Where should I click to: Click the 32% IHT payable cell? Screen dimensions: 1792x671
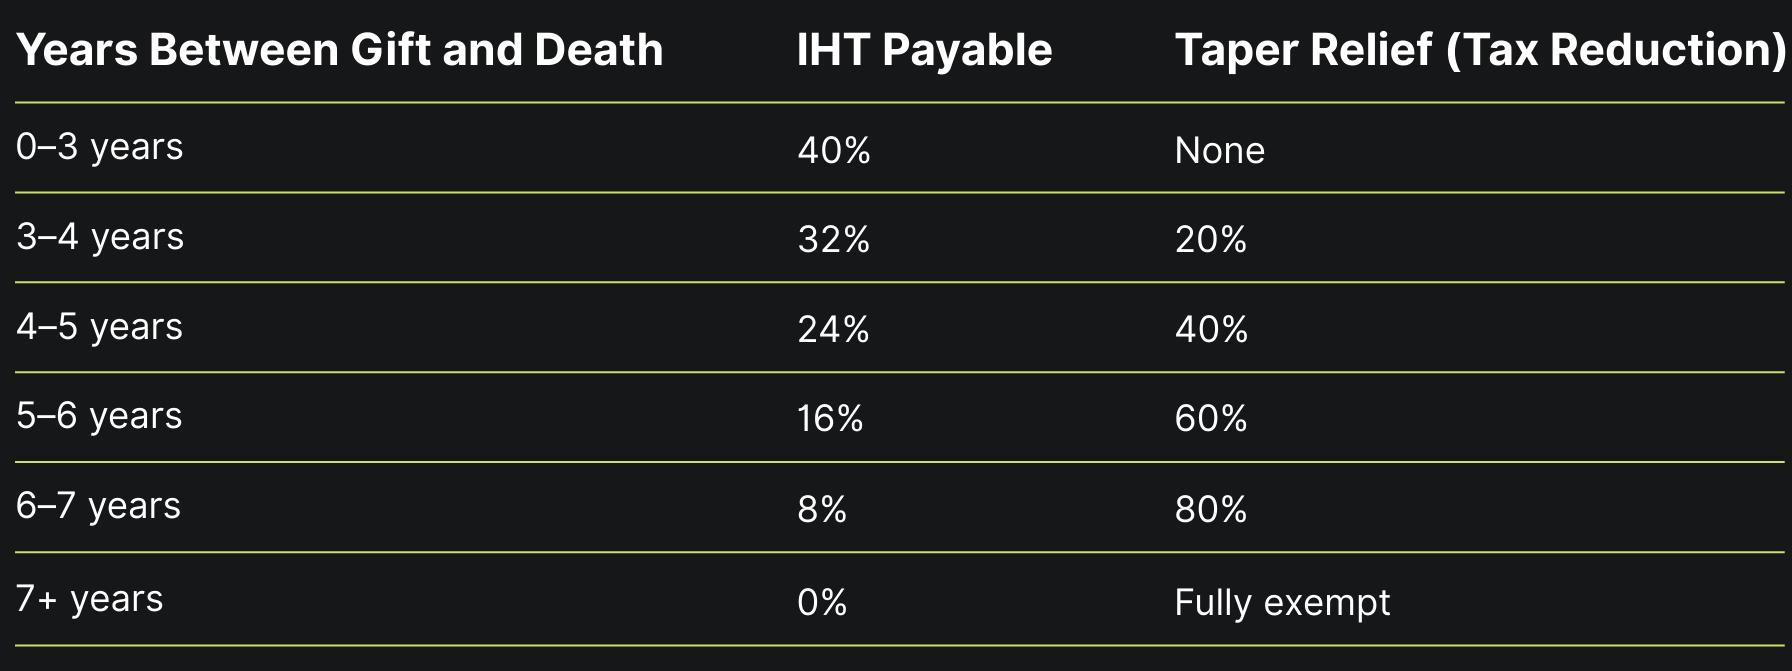tap(834, 240)
